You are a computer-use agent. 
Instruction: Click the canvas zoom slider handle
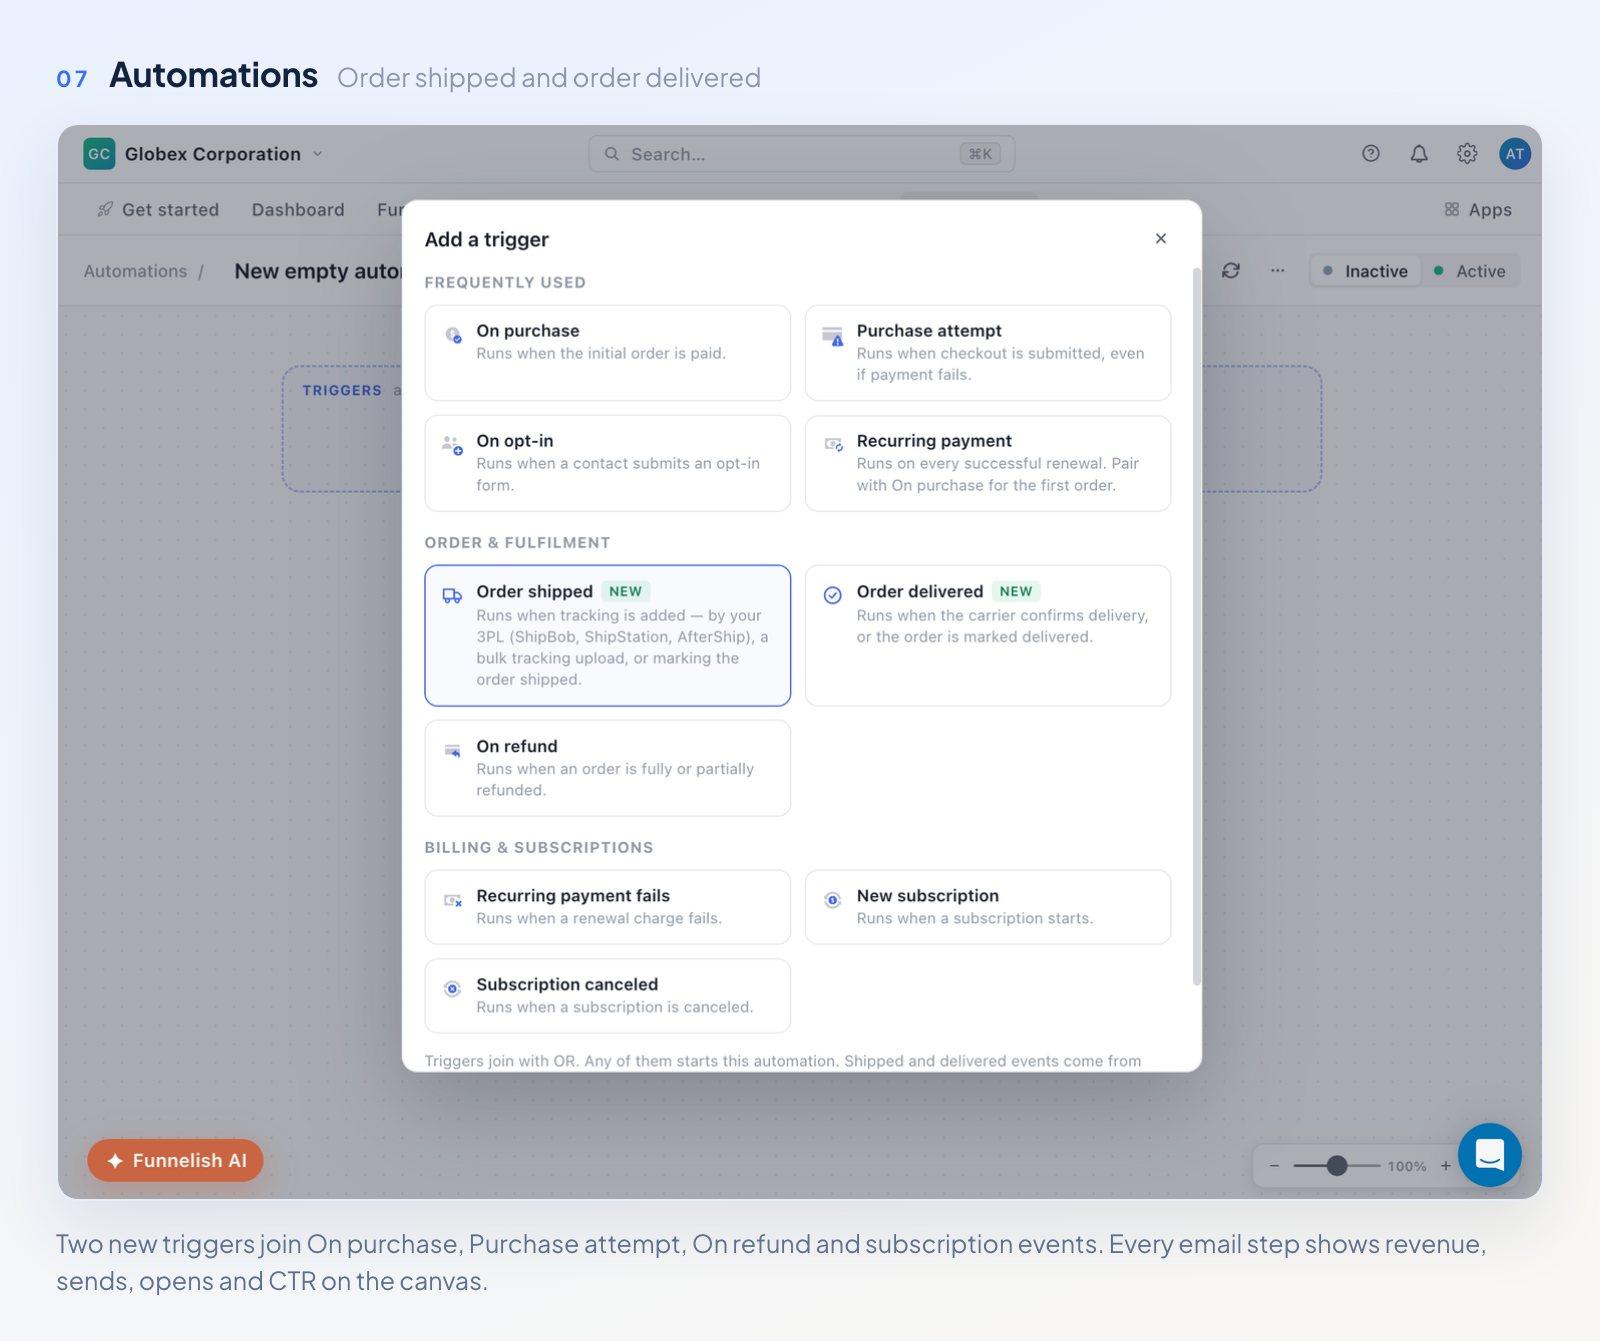pyautogui.click(x=1337, y=1165)
